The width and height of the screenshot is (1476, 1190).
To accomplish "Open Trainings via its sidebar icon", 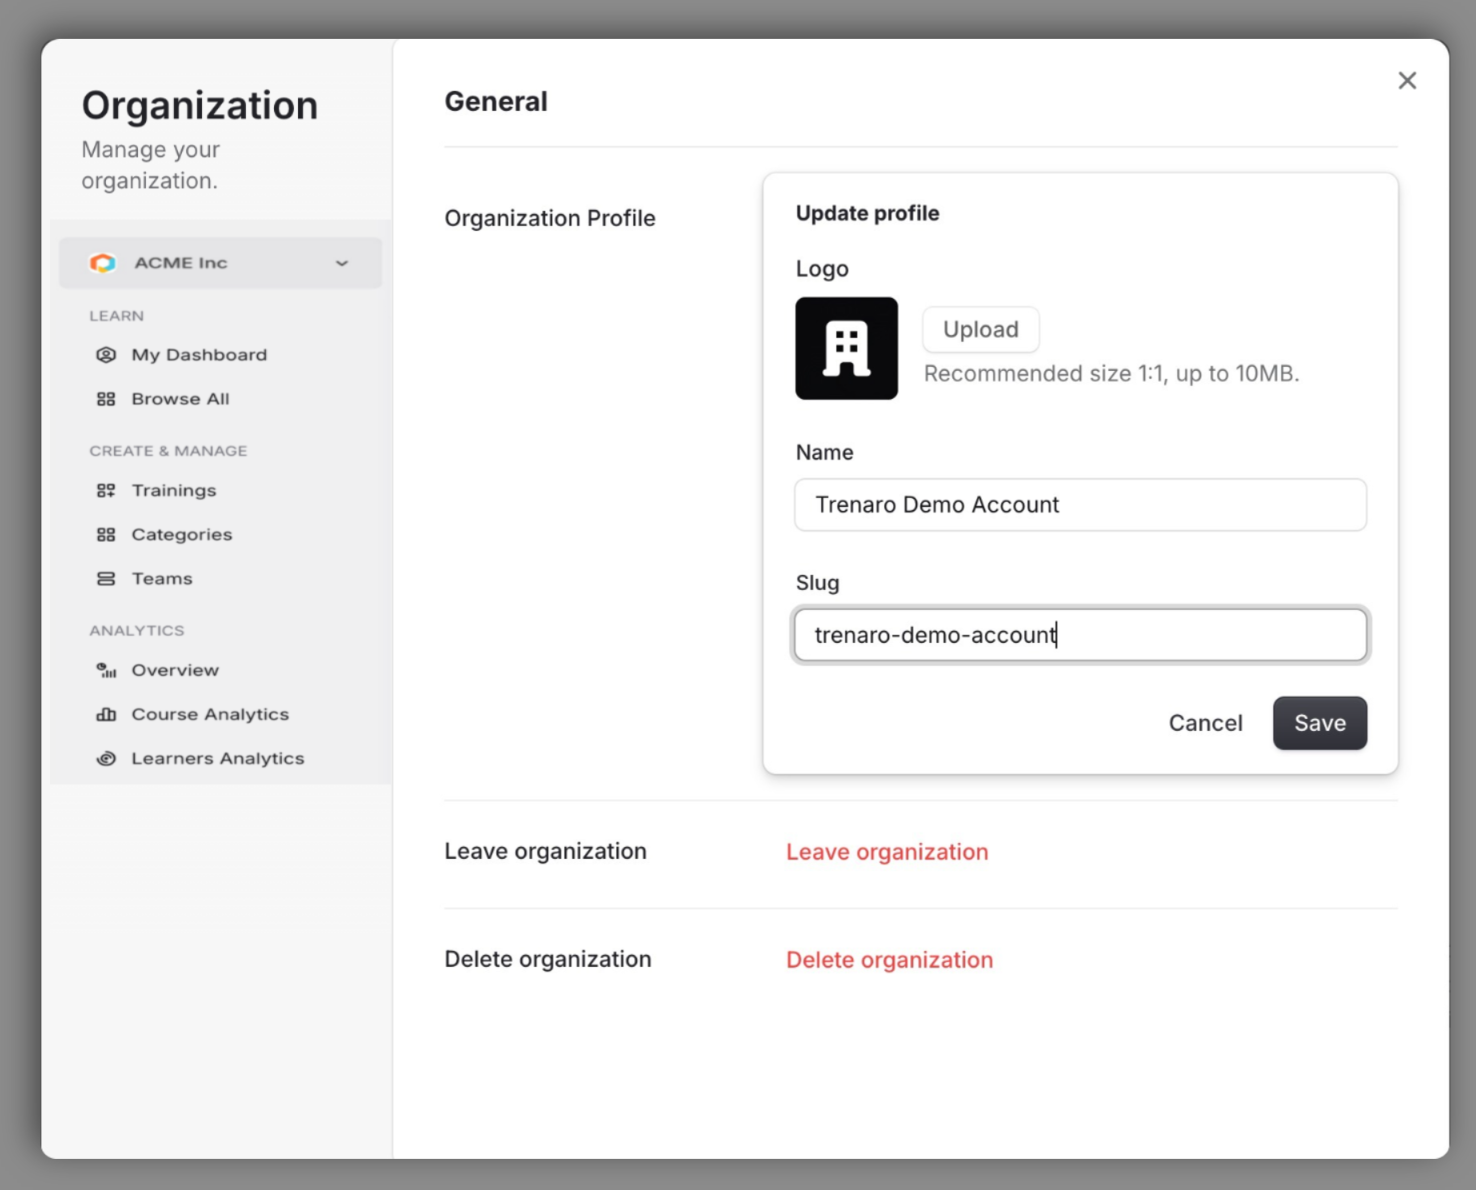I will click(x=106, y=490).
